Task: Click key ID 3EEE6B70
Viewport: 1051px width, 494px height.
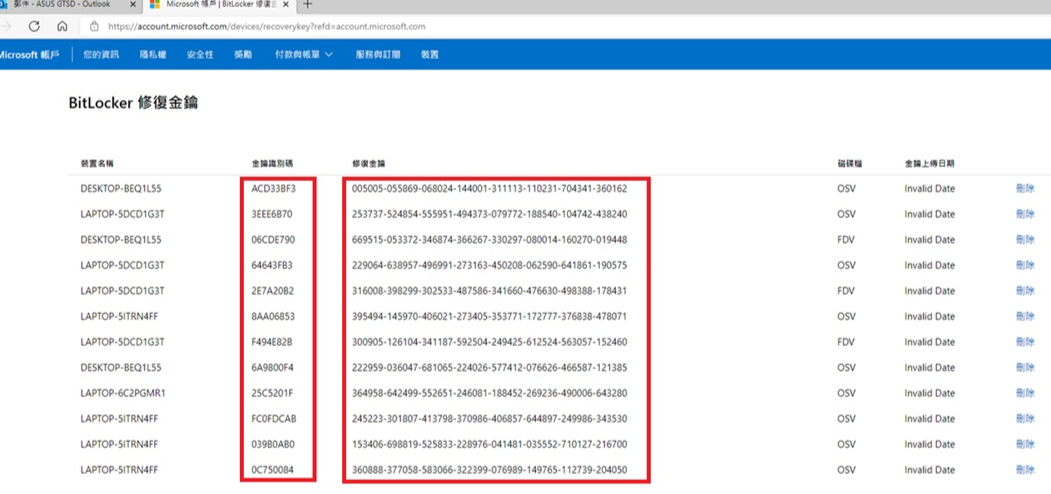Action: [272, 214]
